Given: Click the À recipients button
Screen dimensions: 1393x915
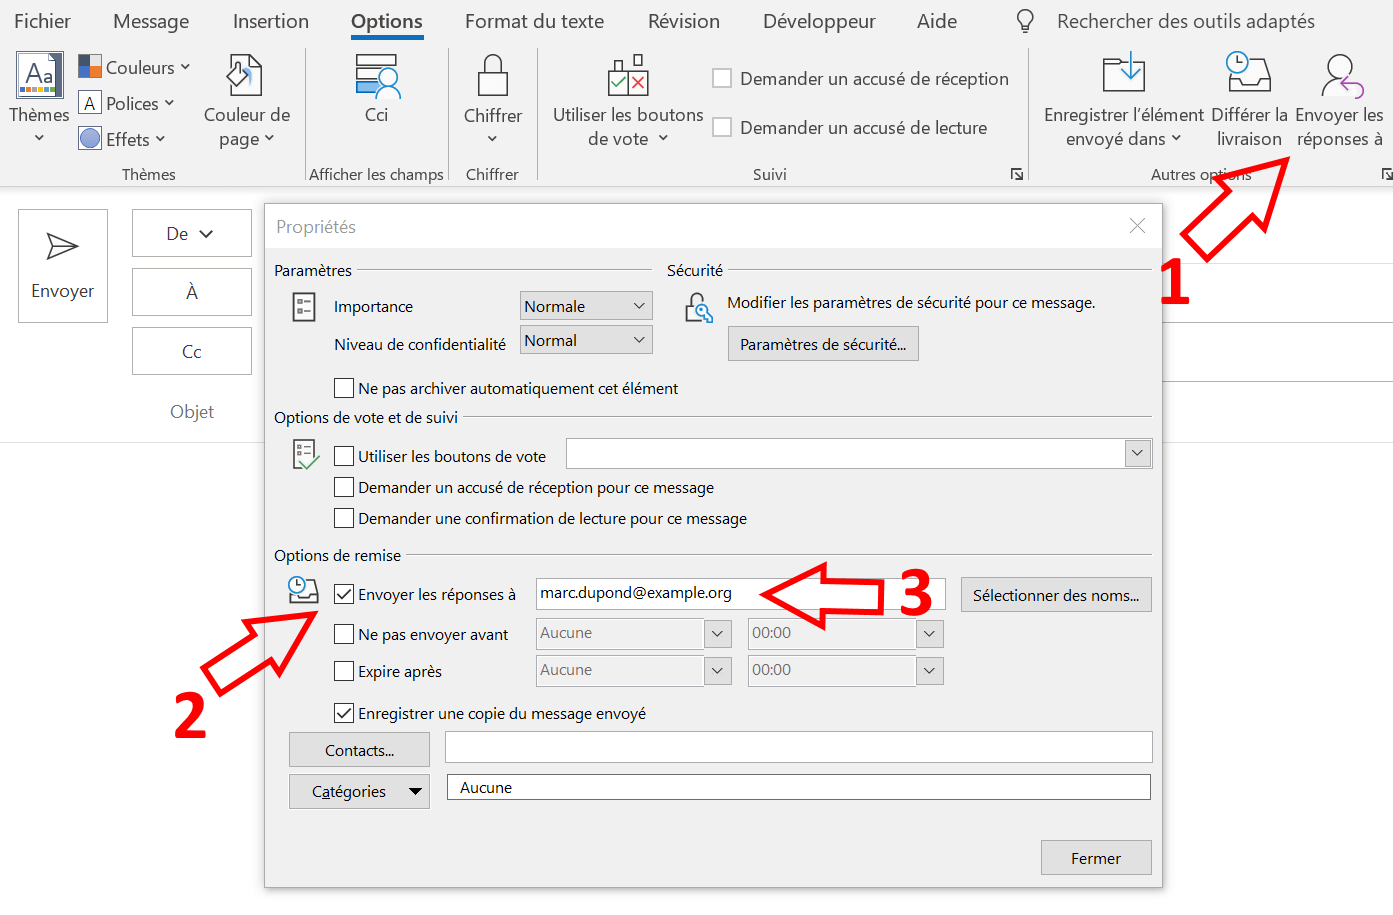Looking at the screenshot, I should pos(192,292).
